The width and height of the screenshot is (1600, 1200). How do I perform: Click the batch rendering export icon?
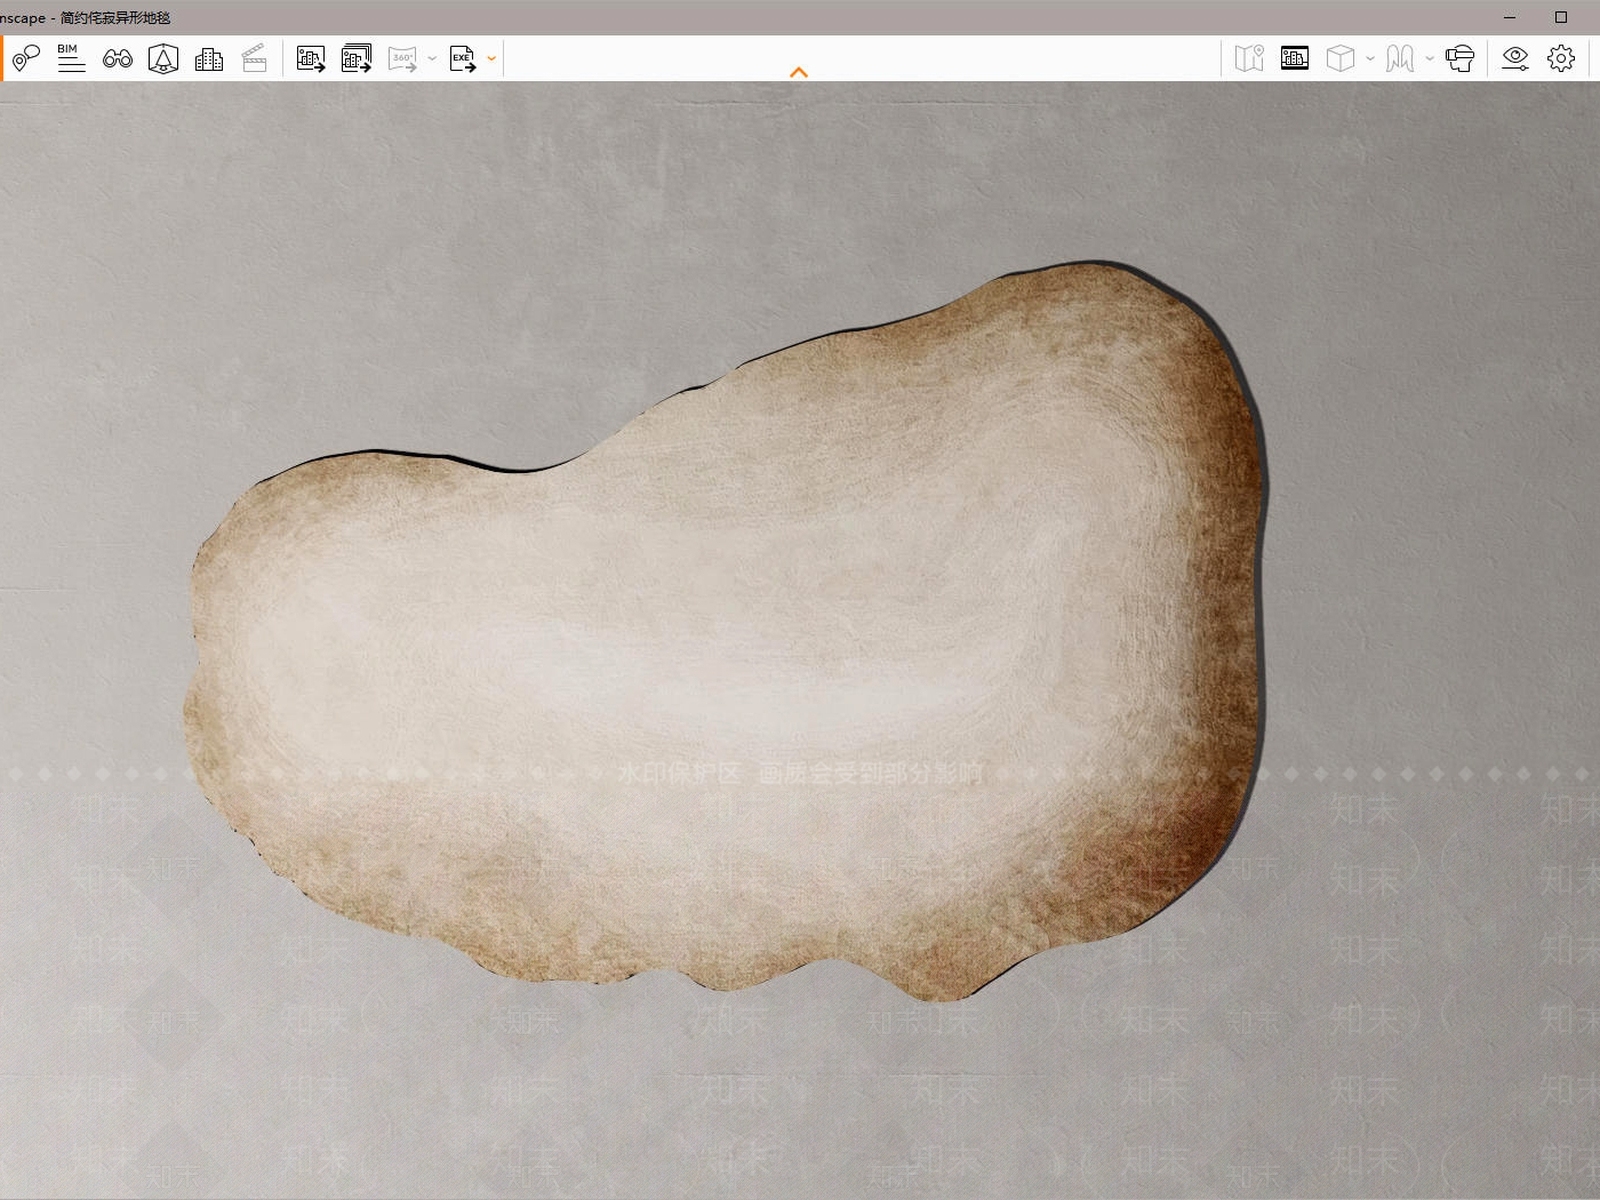point(356,59)
